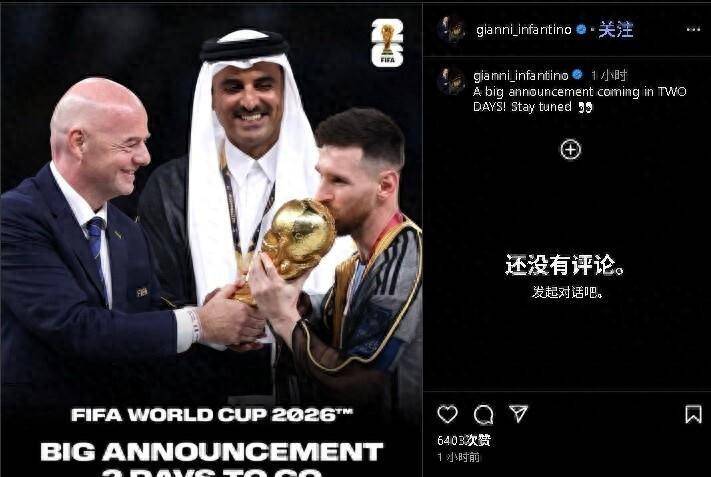711x477 pixels.
Task: Share post using paper plane icon
Action: click(x=518, y=414)
